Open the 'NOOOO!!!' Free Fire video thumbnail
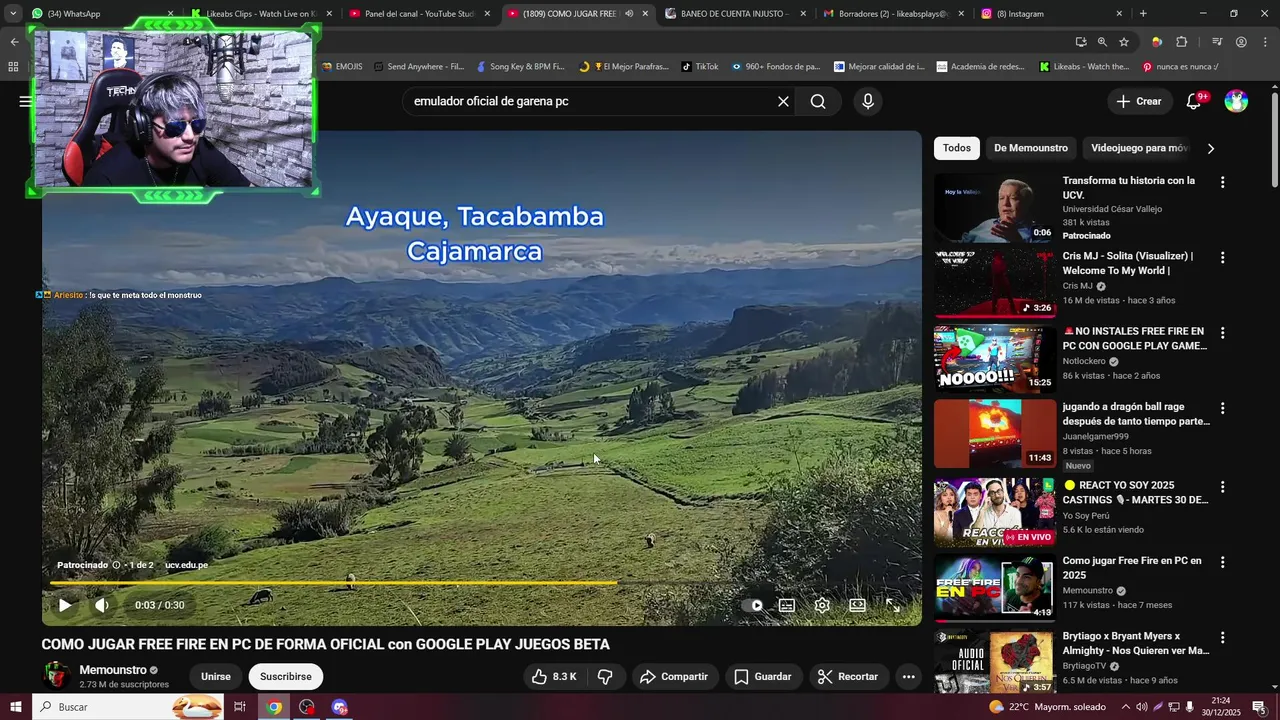 [x=995, y=358]
